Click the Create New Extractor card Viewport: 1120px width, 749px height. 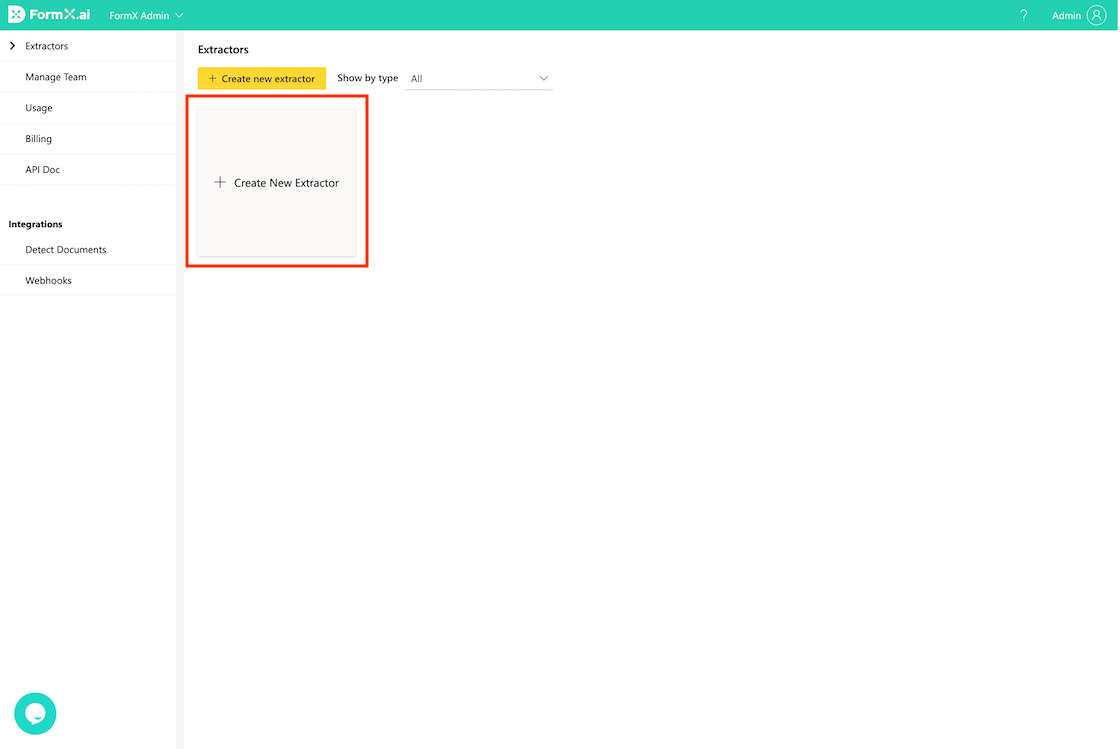coord(277,182)
